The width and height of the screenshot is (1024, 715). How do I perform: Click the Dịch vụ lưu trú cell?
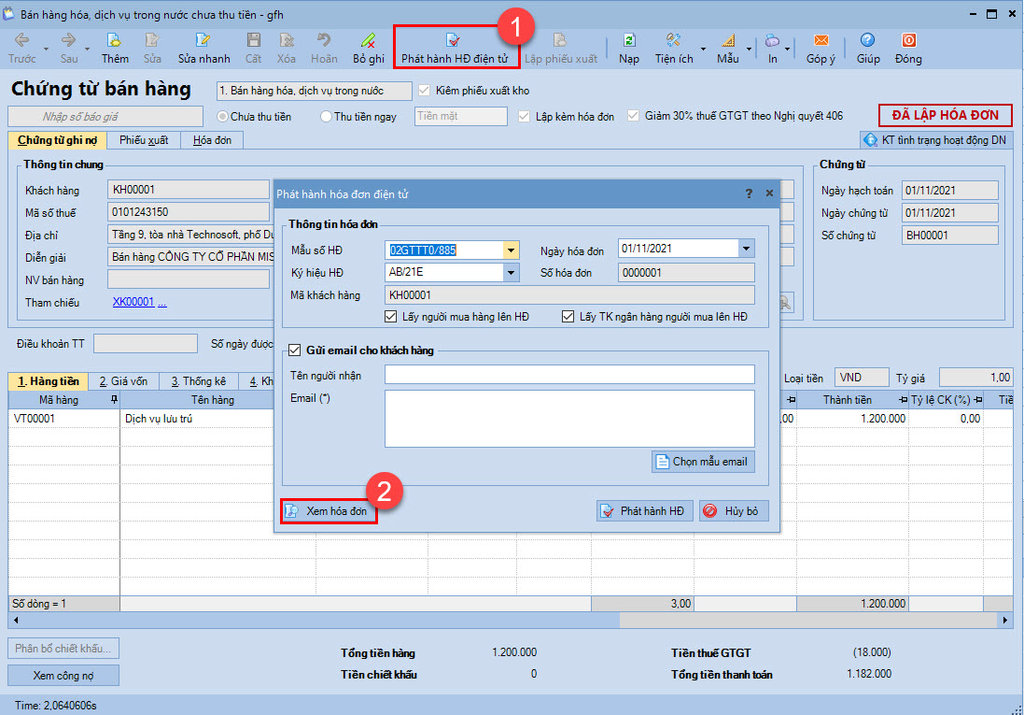(197, 419)
